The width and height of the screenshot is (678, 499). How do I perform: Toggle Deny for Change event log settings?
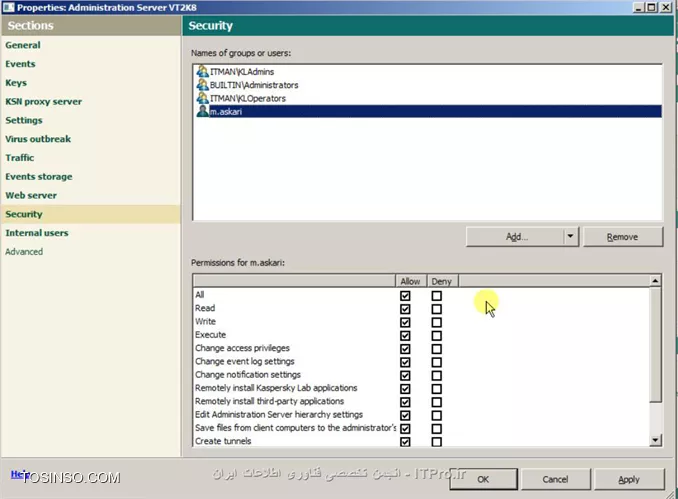[437, 362]
